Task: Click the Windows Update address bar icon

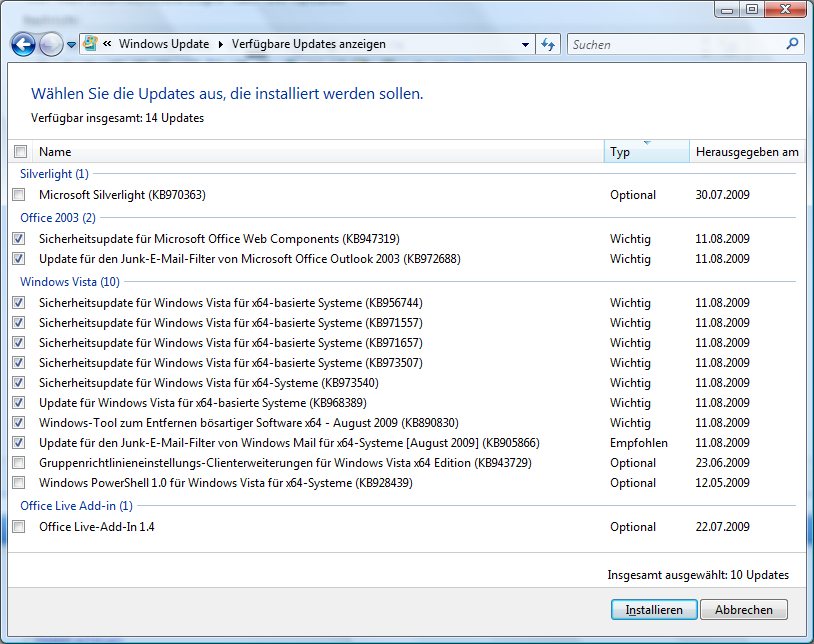Action: [x=90, y=44]
